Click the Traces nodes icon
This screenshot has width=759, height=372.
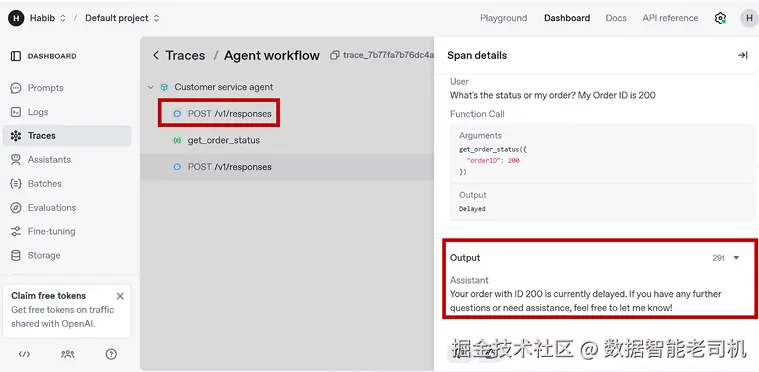[15, 136]
